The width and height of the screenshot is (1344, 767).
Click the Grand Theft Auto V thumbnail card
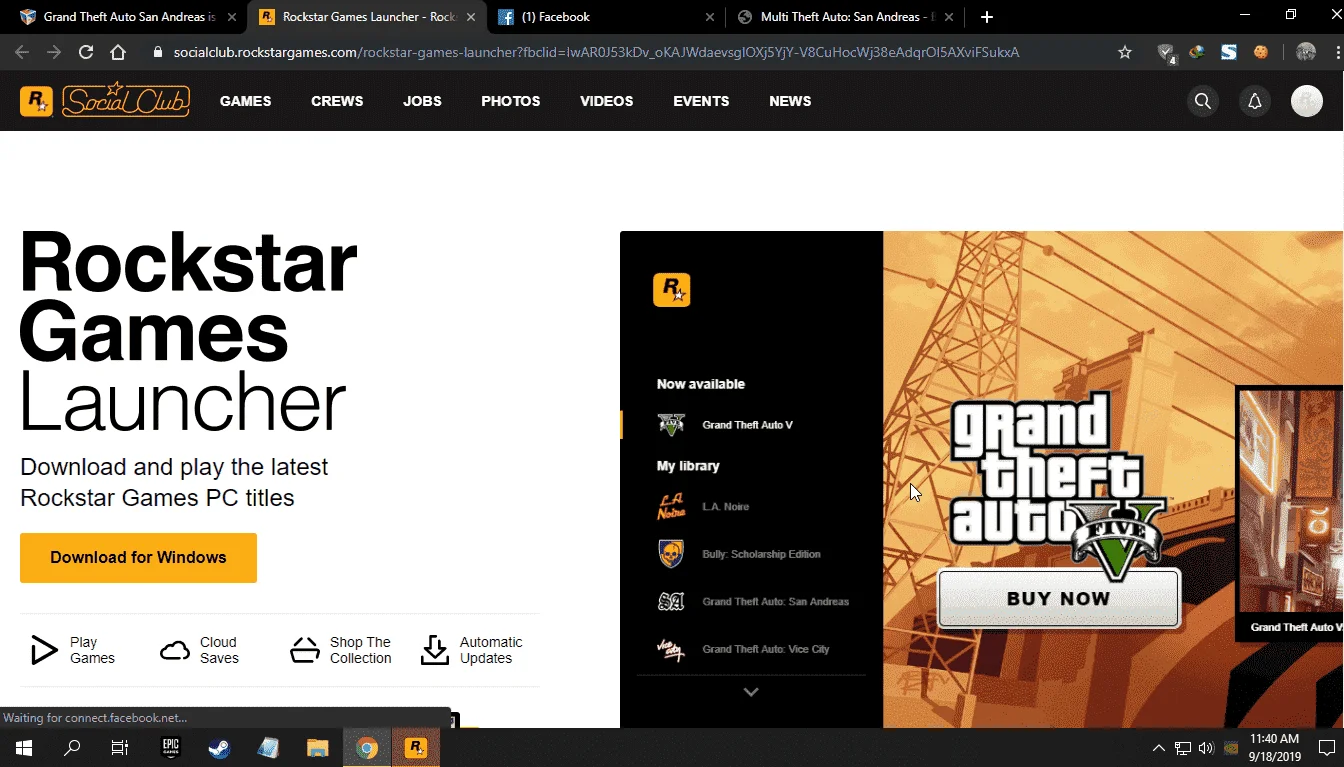[1290, 515]
